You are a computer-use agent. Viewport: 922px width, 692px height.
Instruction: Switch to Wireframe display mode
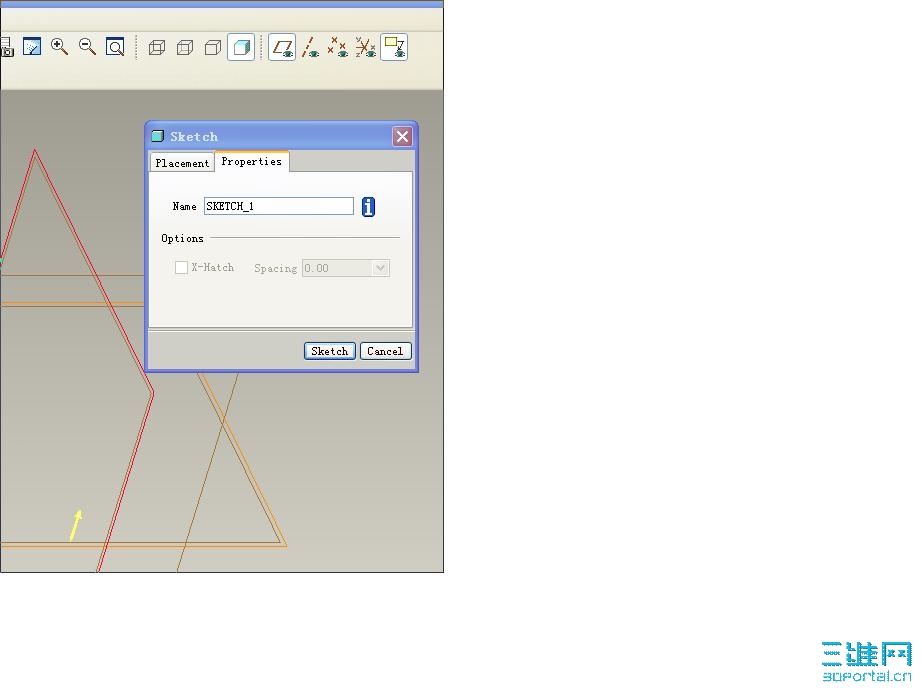156,47
